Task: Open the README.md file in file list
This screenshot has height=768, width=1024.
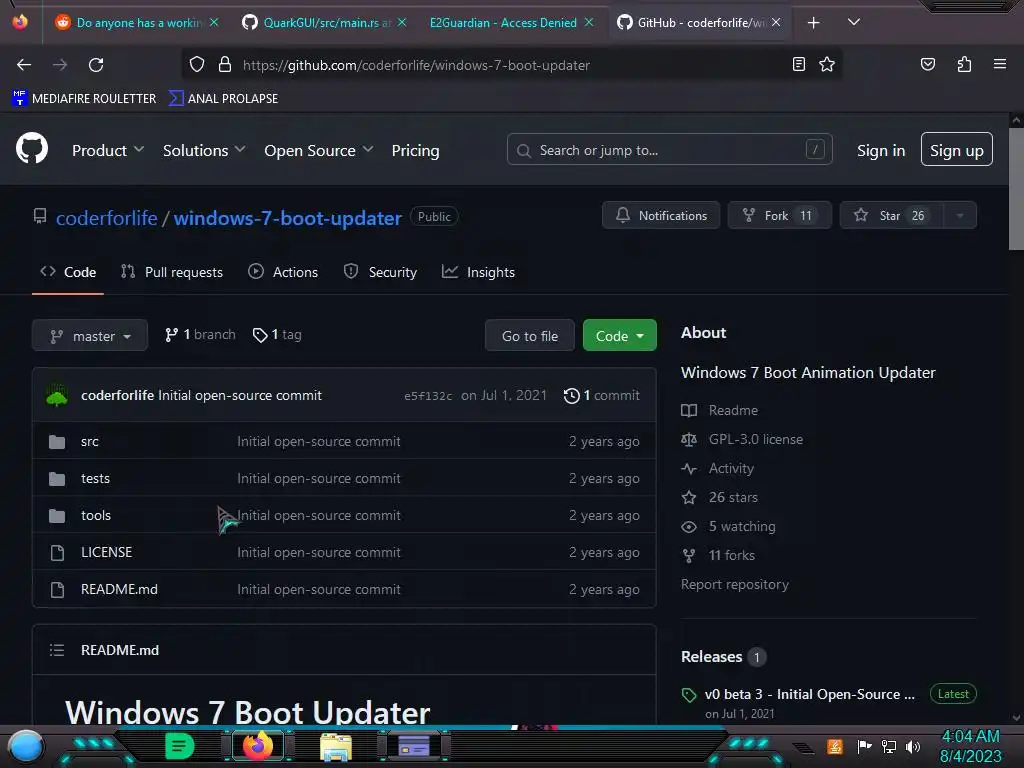Action: click(120, 589)
